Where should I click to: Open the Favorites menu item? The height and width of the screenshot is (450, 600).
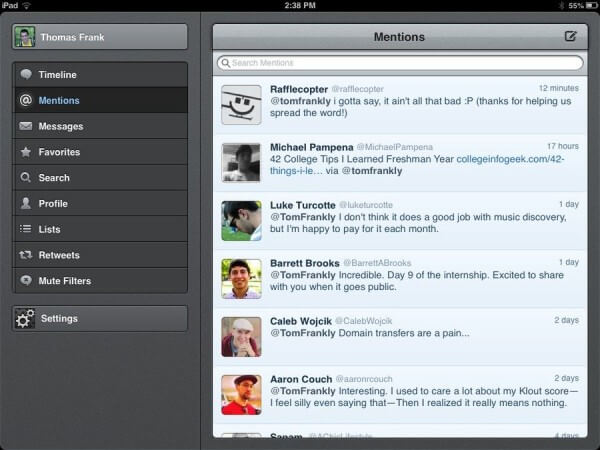tap(100, 152)
